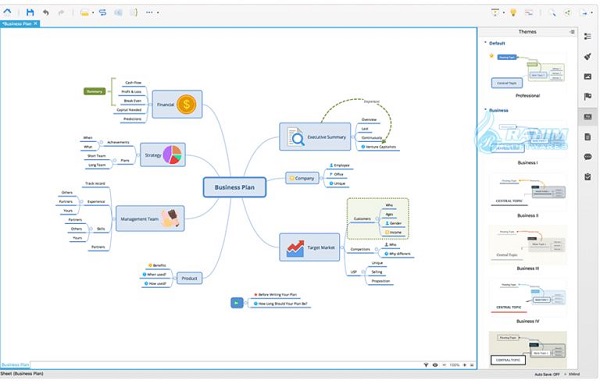This screenshot has height=384, width=600.
Task: Click the zoom in plus button
Action: [465, 365]
